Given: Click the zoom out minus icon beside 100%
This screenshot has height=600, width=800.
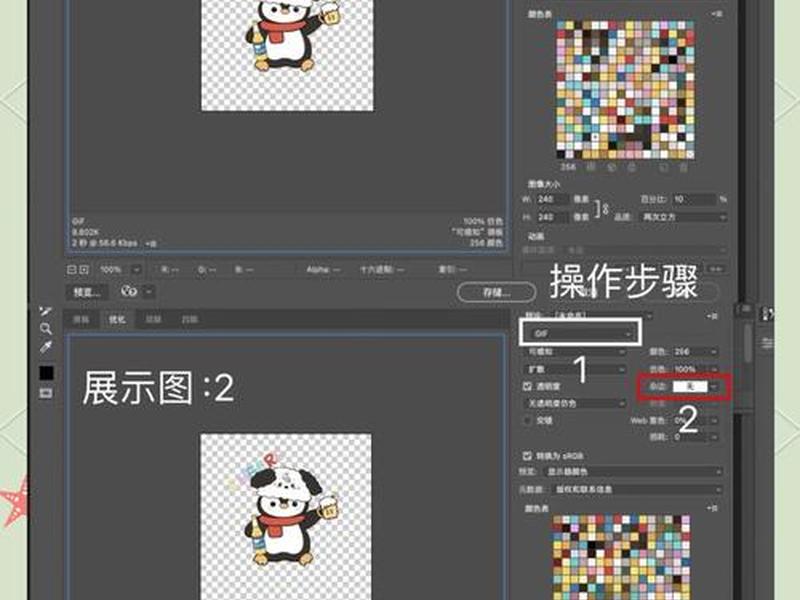Looking at the screenshot, I should click(72, 269).
